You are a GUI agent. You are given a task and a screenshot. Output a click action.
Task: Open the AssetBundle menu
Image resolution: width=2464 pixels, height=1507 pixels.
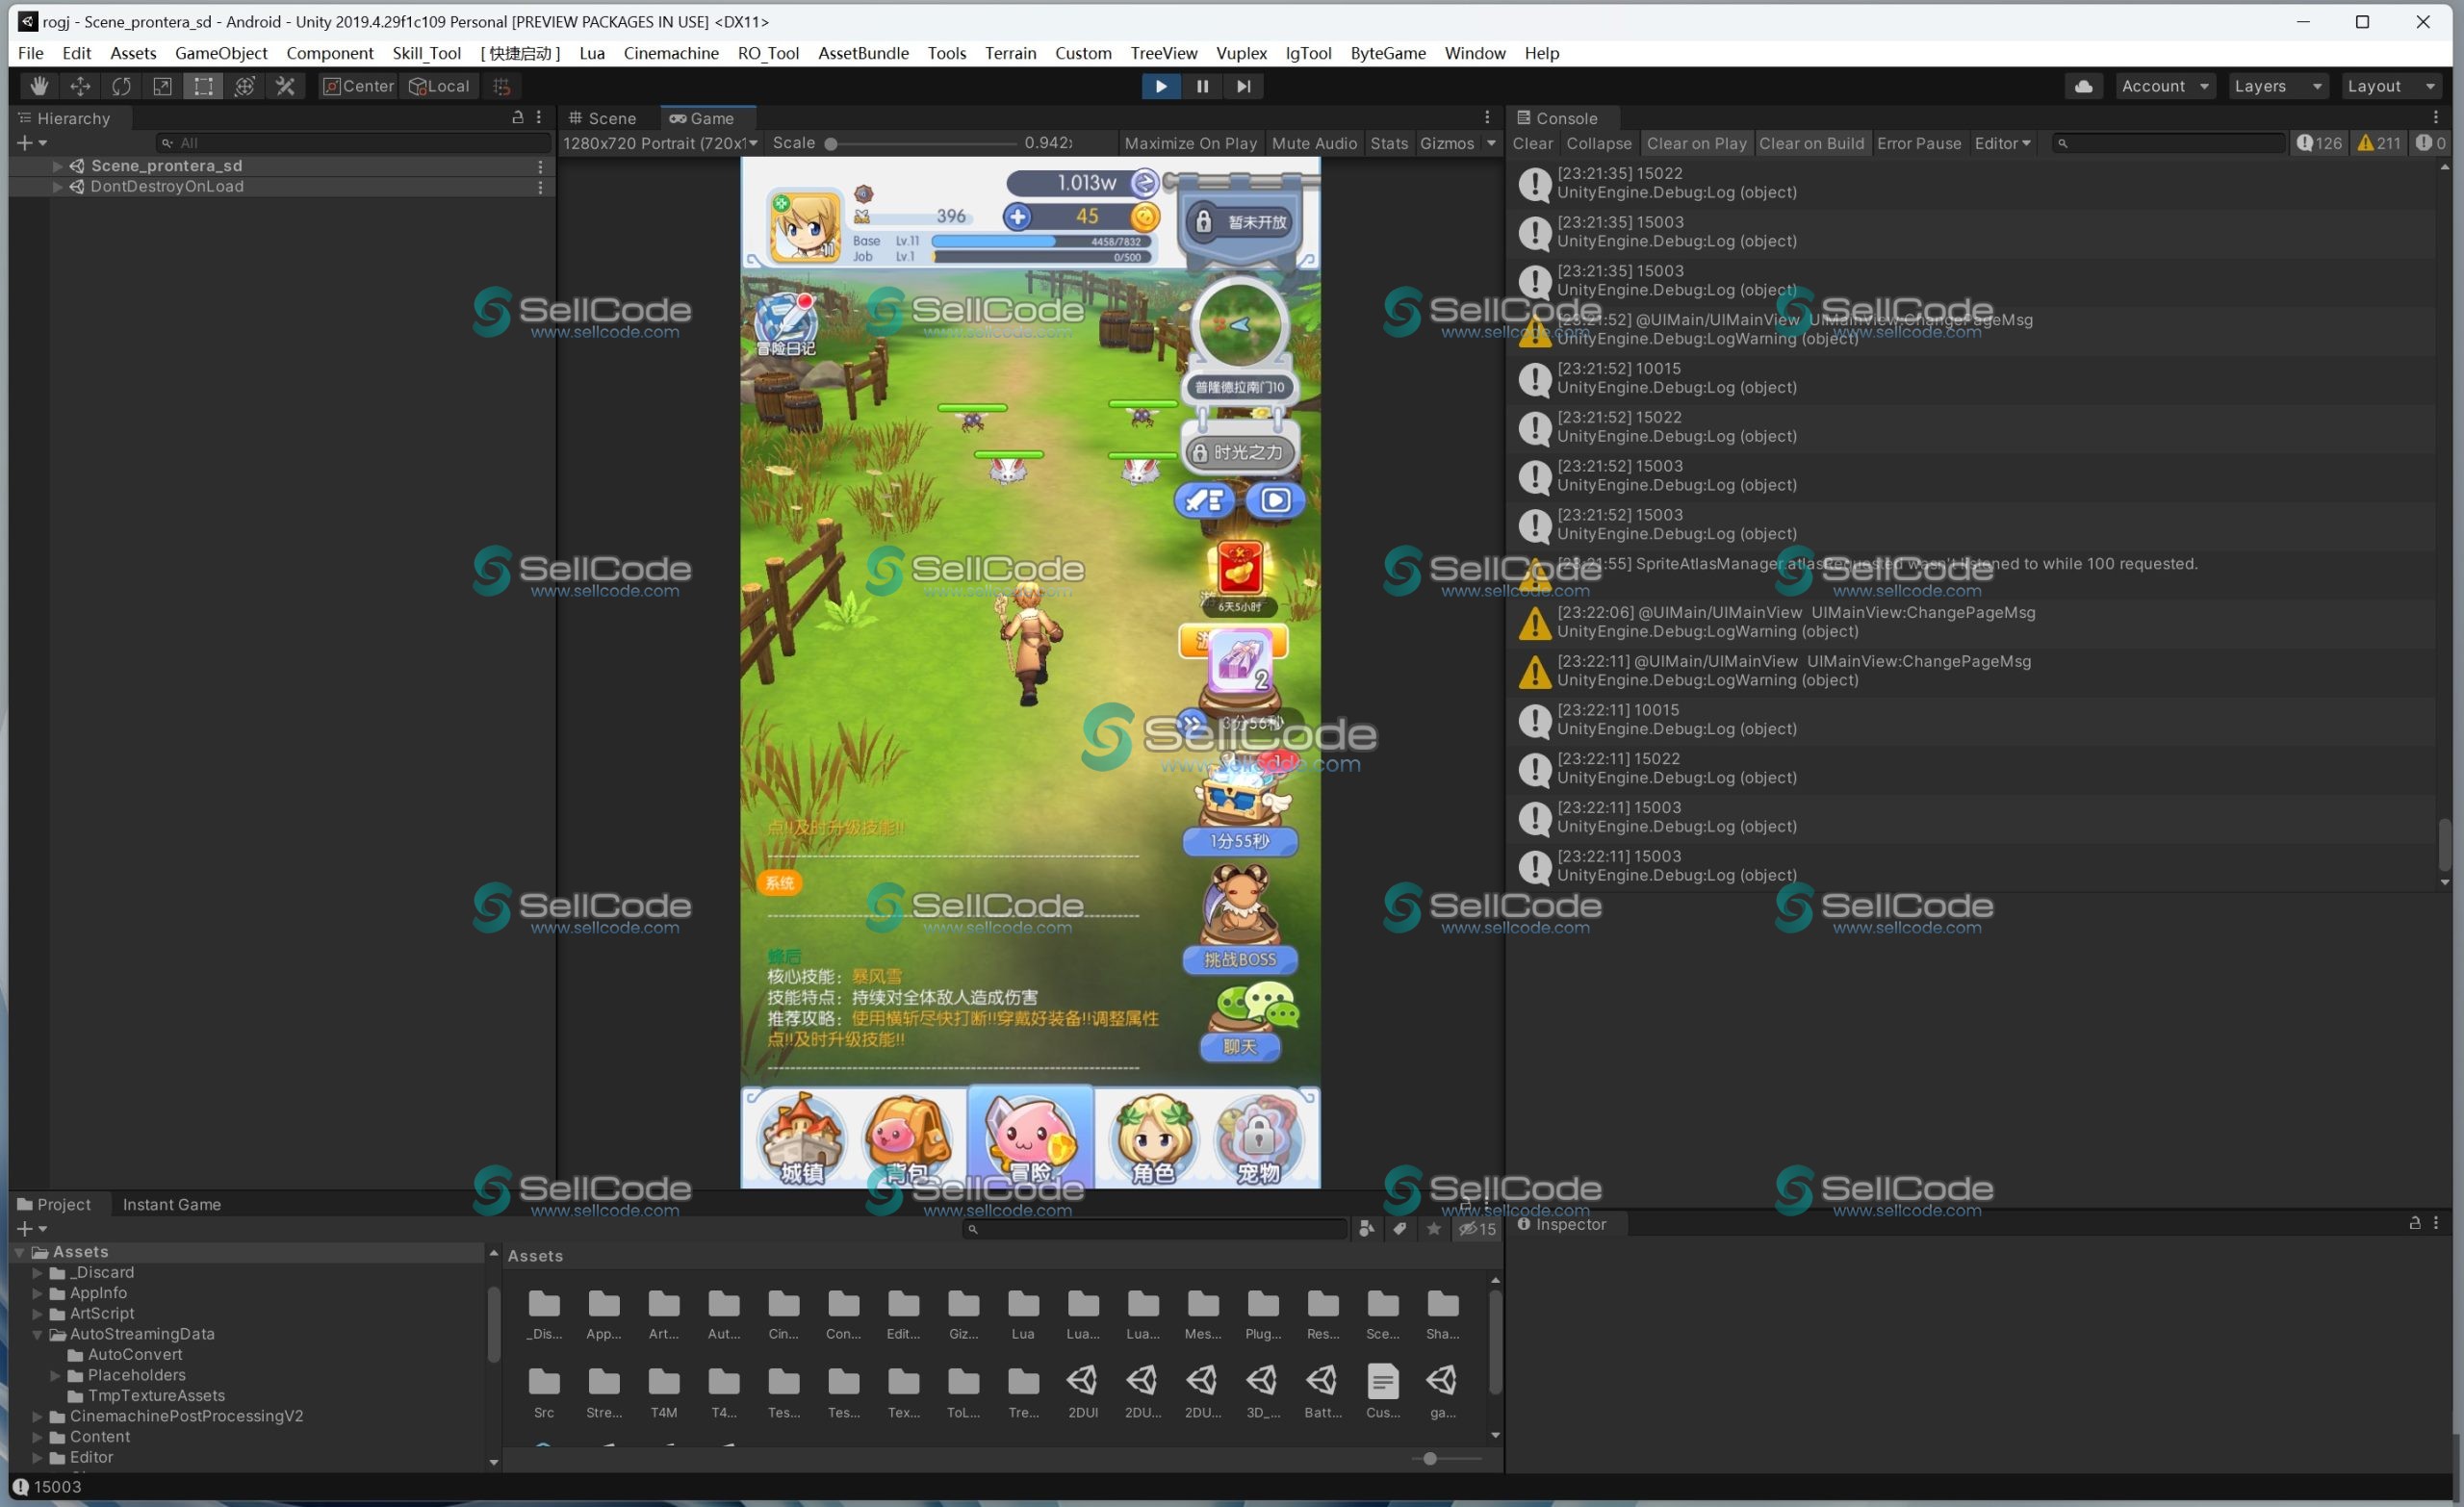pyautogui.click(x=863, y=53)
